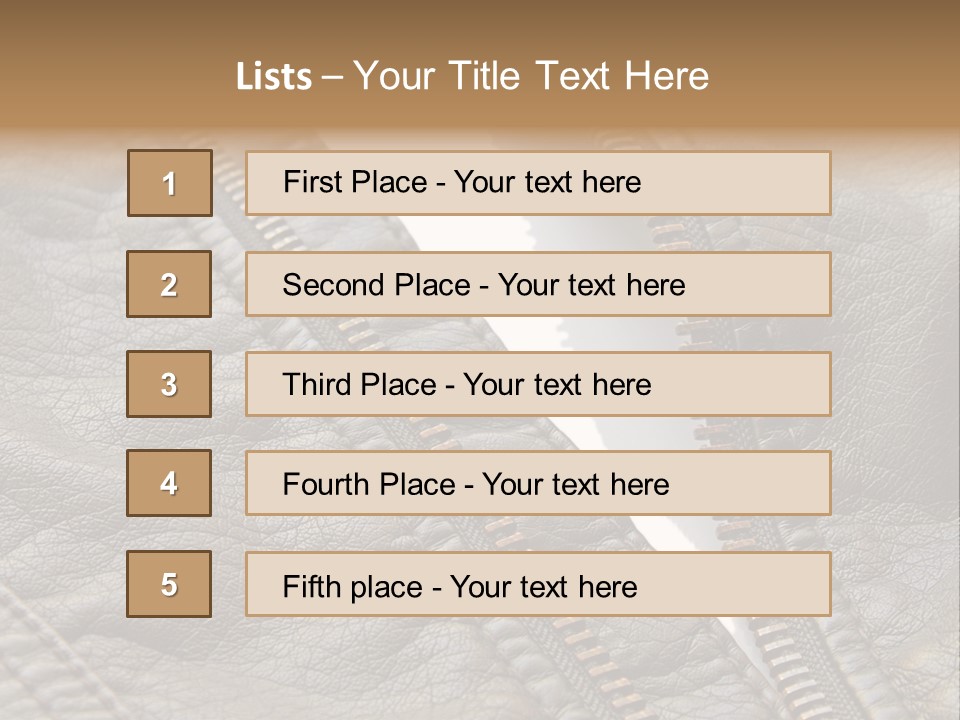
Task: Select the number 4 box
Action: click(169, 483)
